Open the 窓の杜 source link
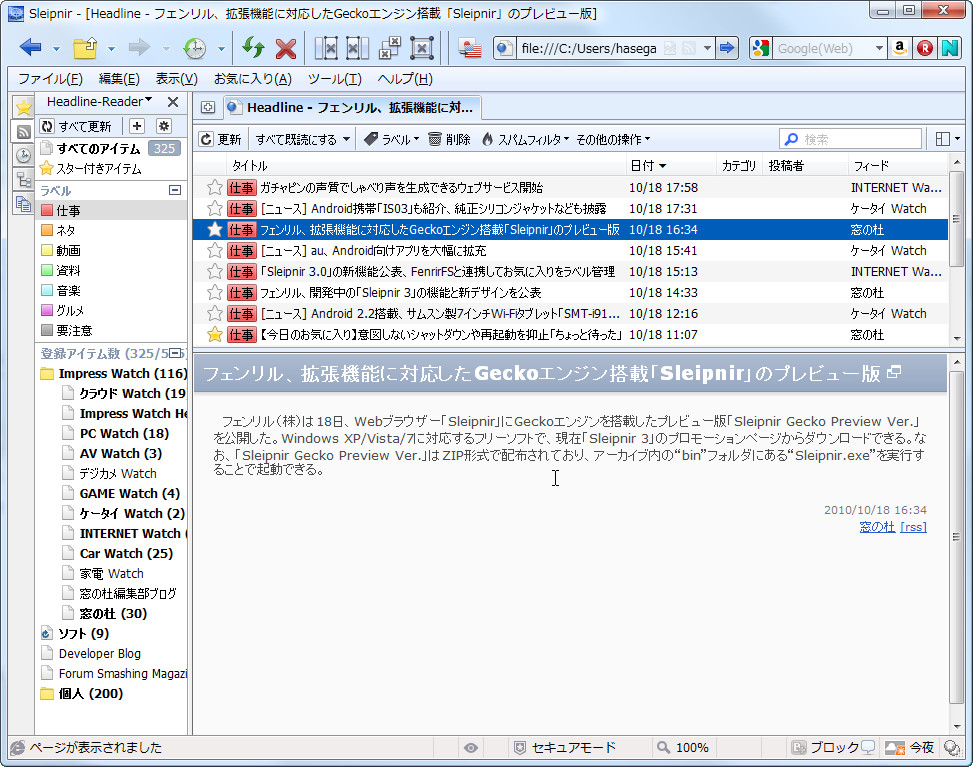 (877, 527)
